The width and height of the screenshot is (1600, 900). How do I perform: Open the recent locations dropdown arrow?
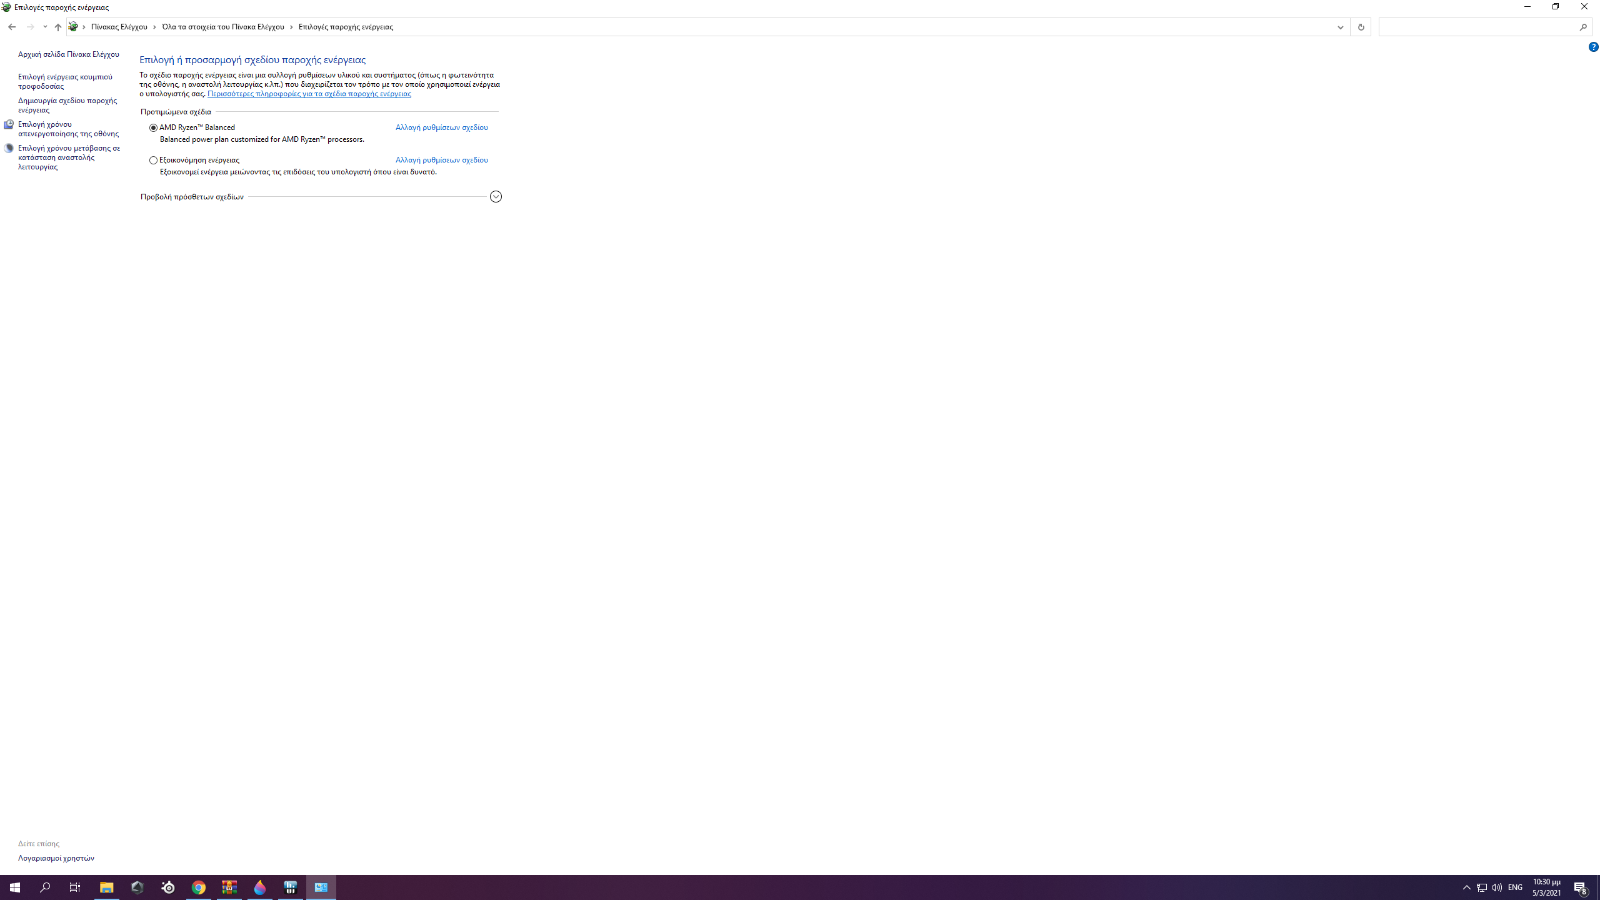pos(45,27)
